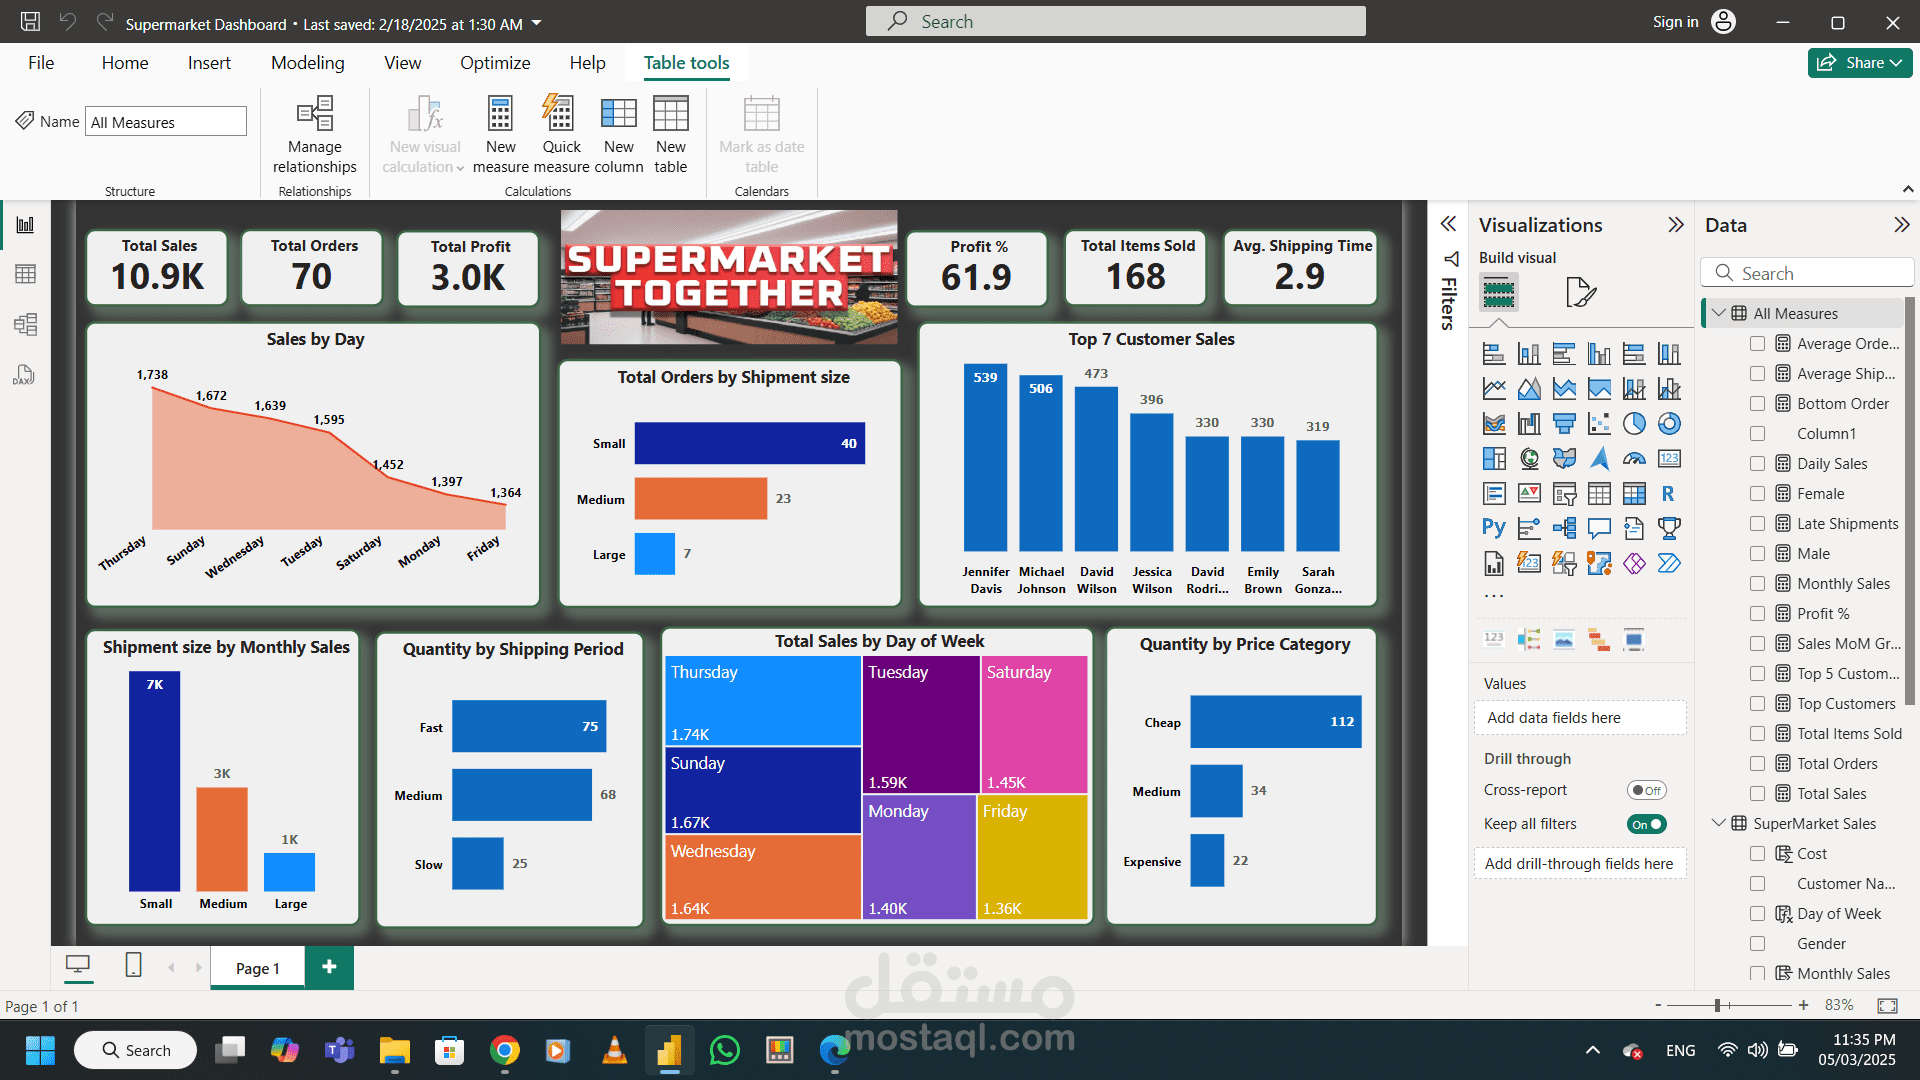Click the zoom slider handle

click(1717, 1005)
